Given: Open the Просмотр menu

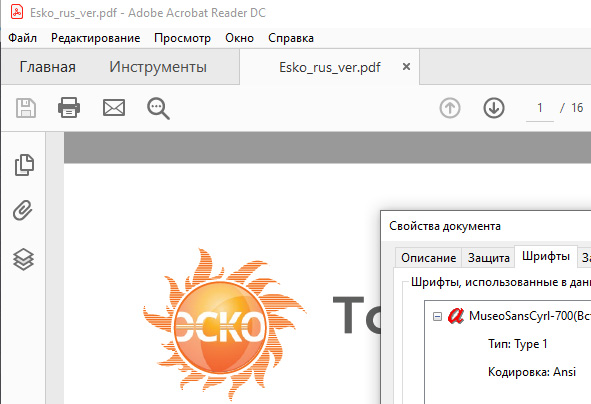Looking at the screenshot, I should (x=182, y=38).
